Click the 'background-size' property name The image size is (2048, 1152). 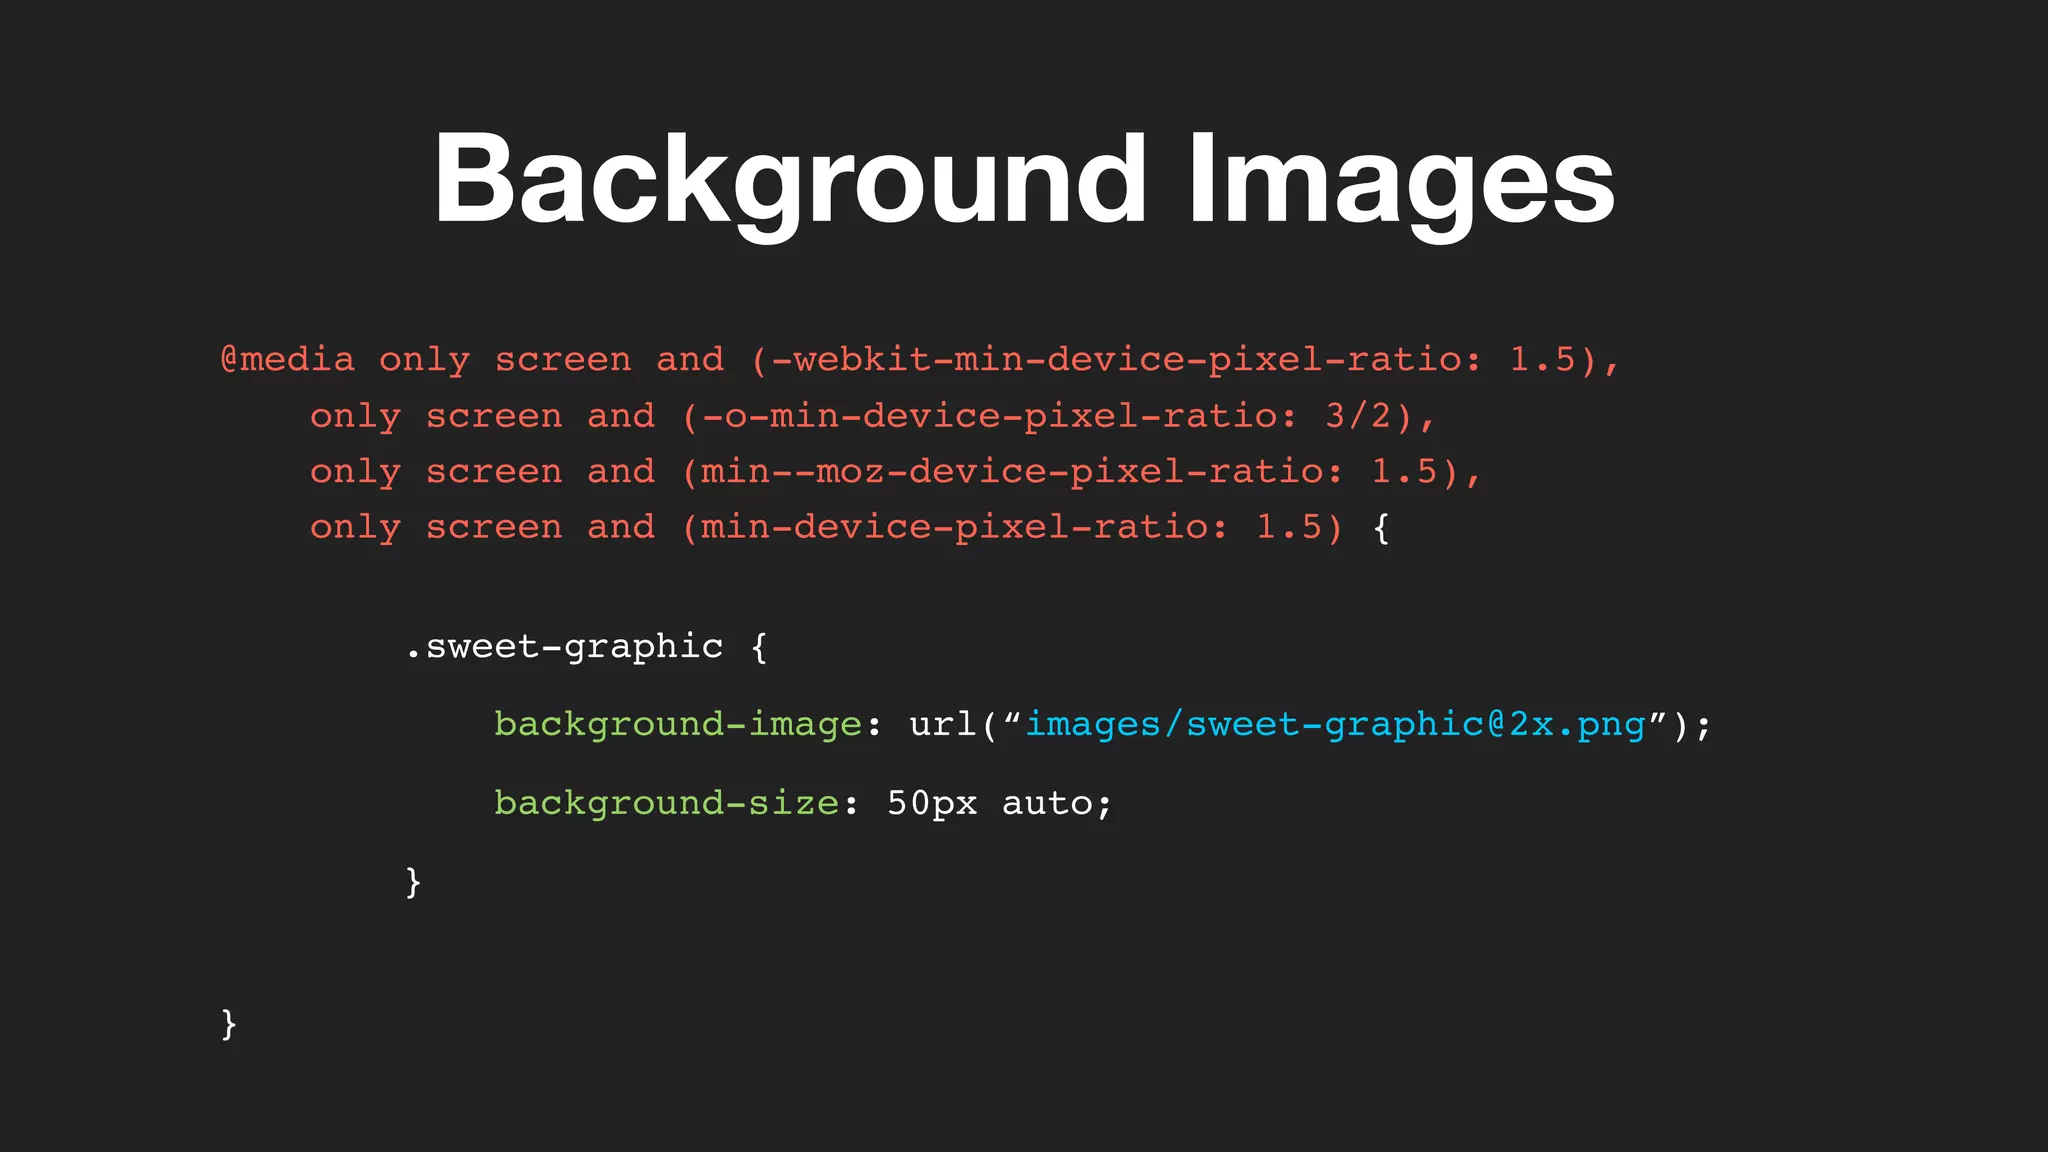click(667, 803)
